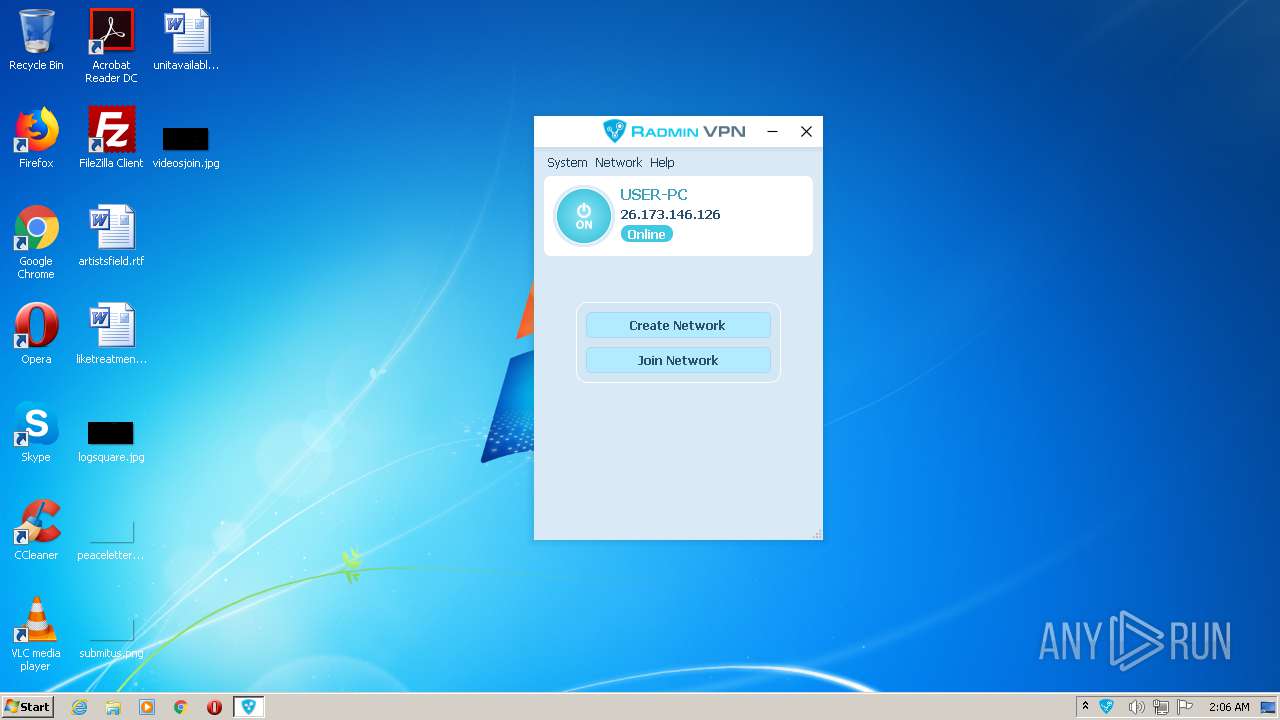
Task: Select the logsquare.jpg file icon
Action: (x=111, y=441)
